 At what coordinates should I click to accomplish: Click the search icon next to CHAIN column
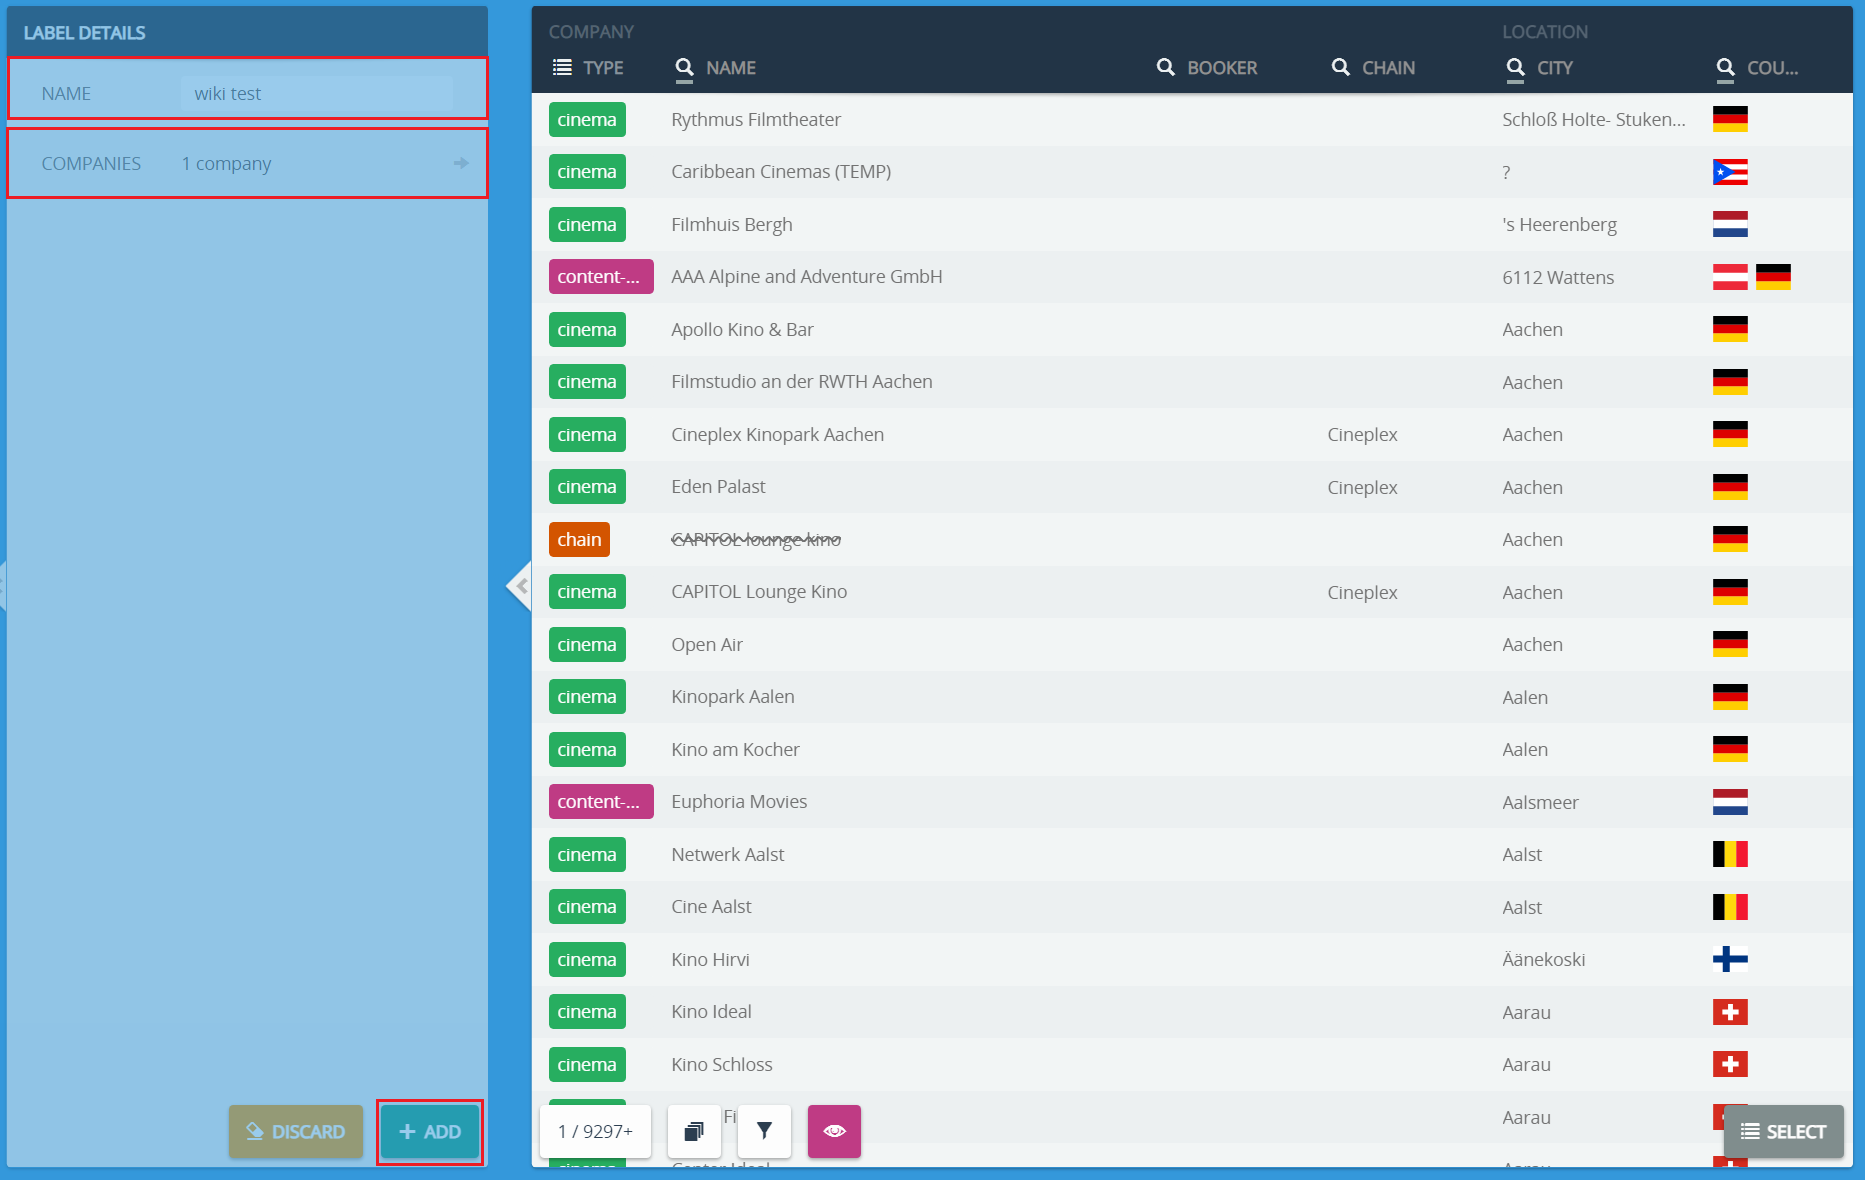pyautogui.click(x=1340, y=68)
